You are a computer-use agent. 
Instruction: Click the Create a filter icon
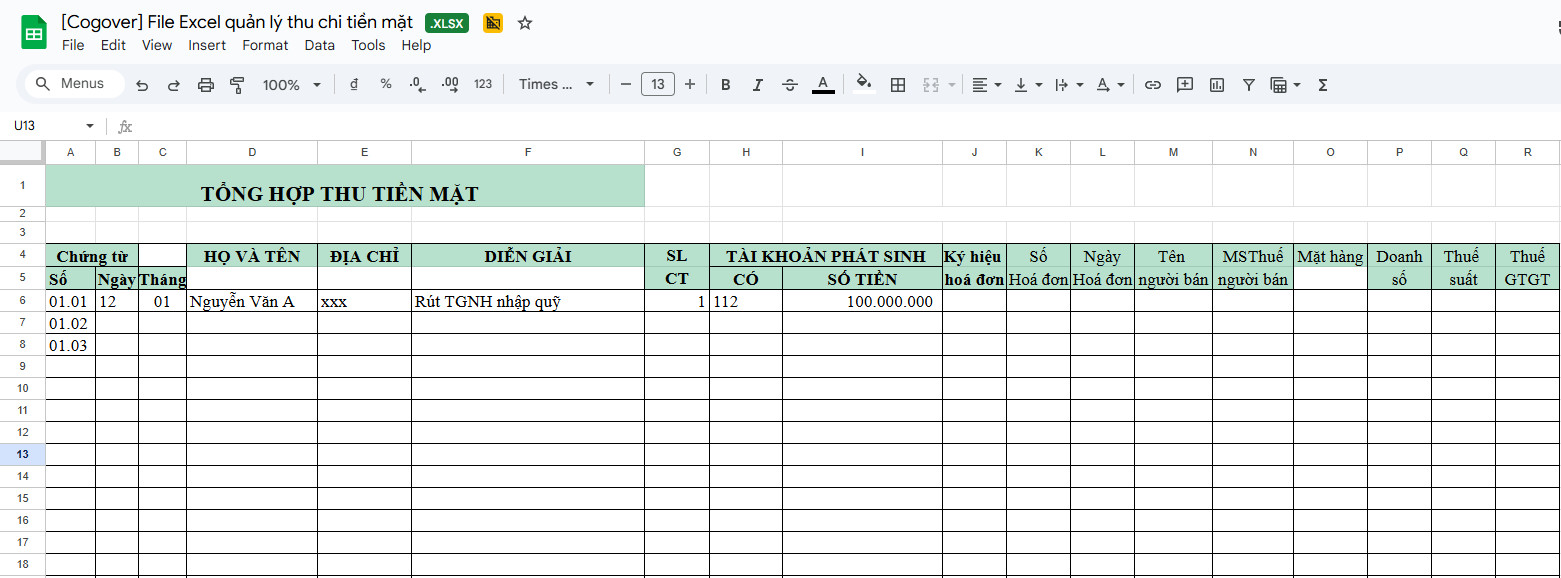coord(1249,85)
